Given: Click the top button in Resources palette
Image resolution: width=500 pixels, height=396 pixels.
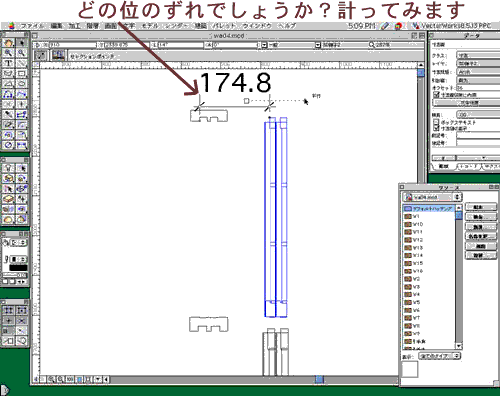Looking at the screenshot, I should (x=480, y=207).
